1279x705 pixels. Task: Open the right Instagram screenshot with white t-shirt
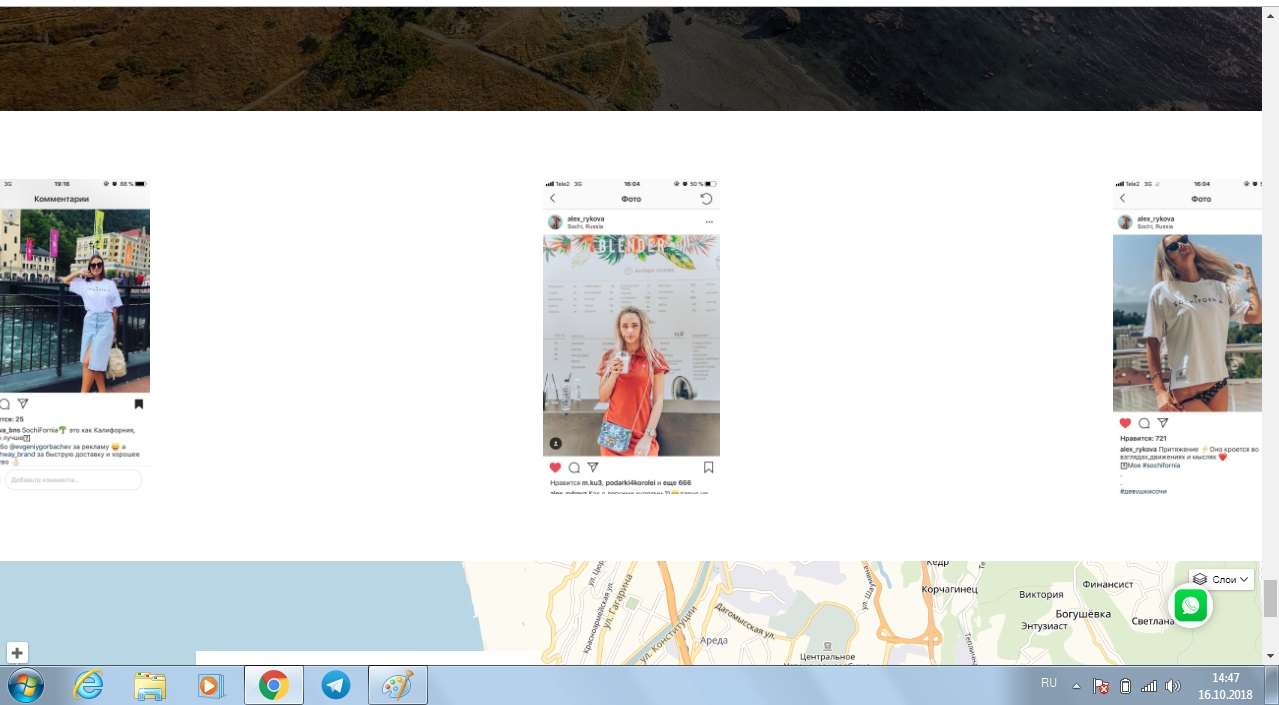point(1187,336)
